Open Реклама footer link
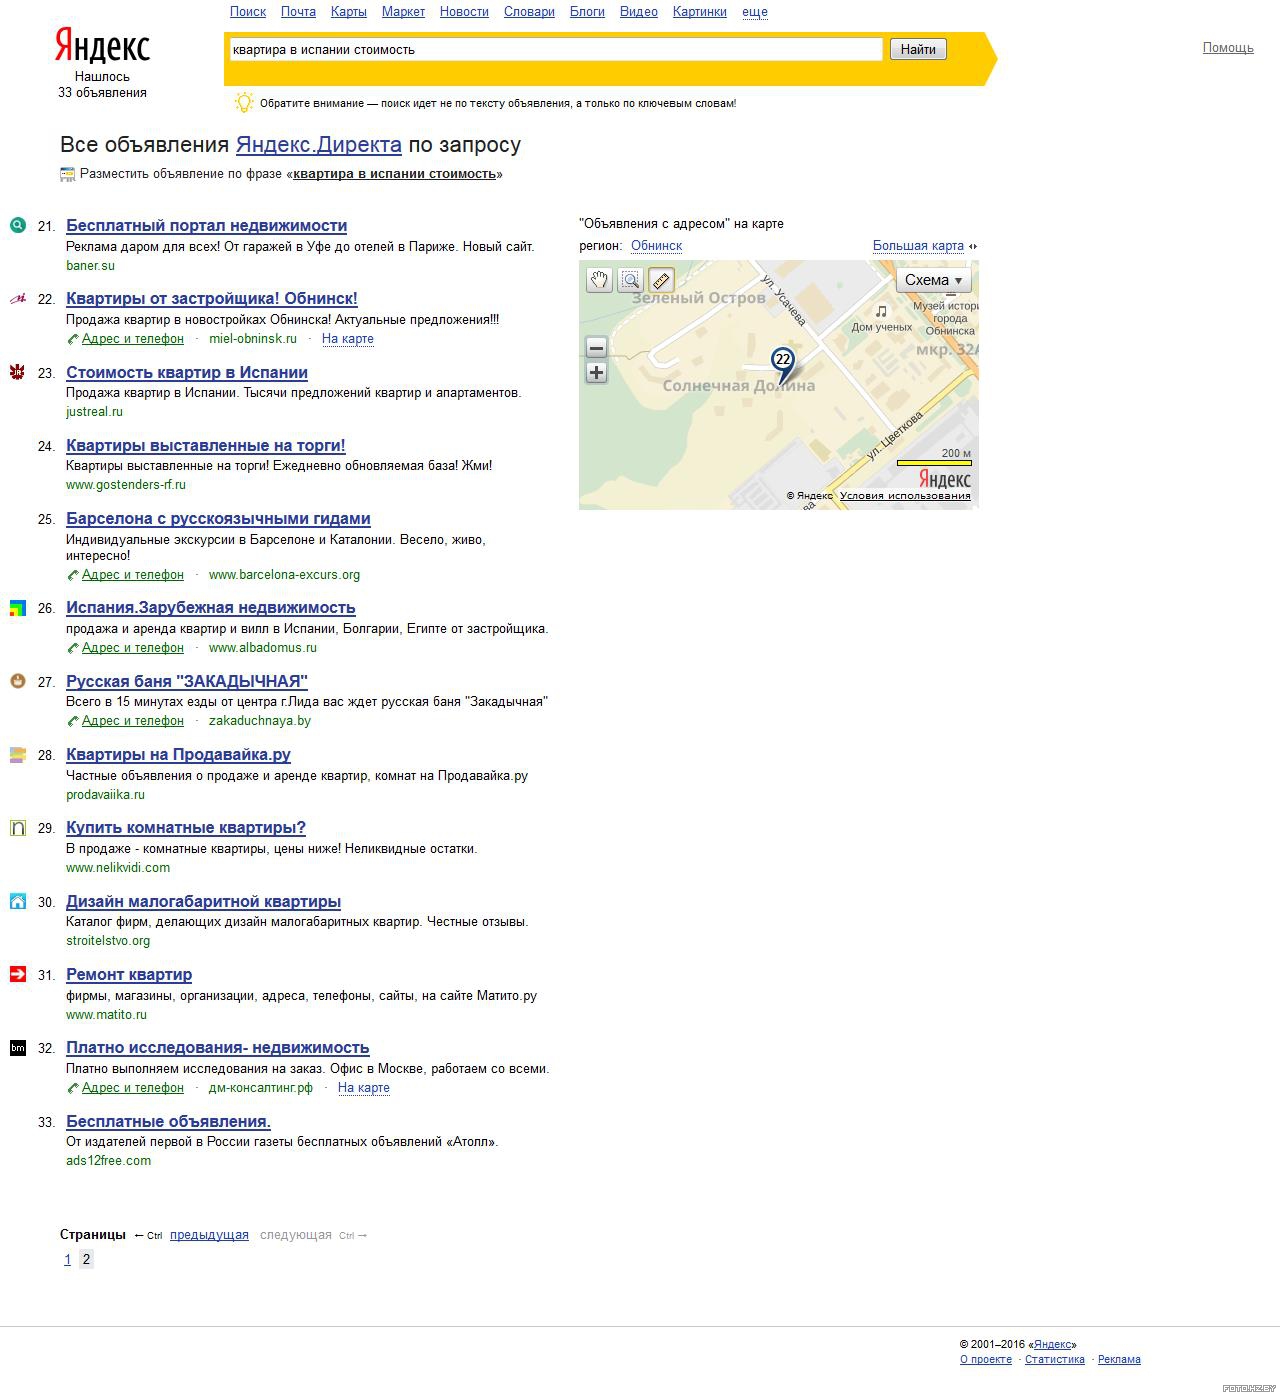Image resolution: width=1280 pixels, height=1396 pixels. click(1119, 1360)
